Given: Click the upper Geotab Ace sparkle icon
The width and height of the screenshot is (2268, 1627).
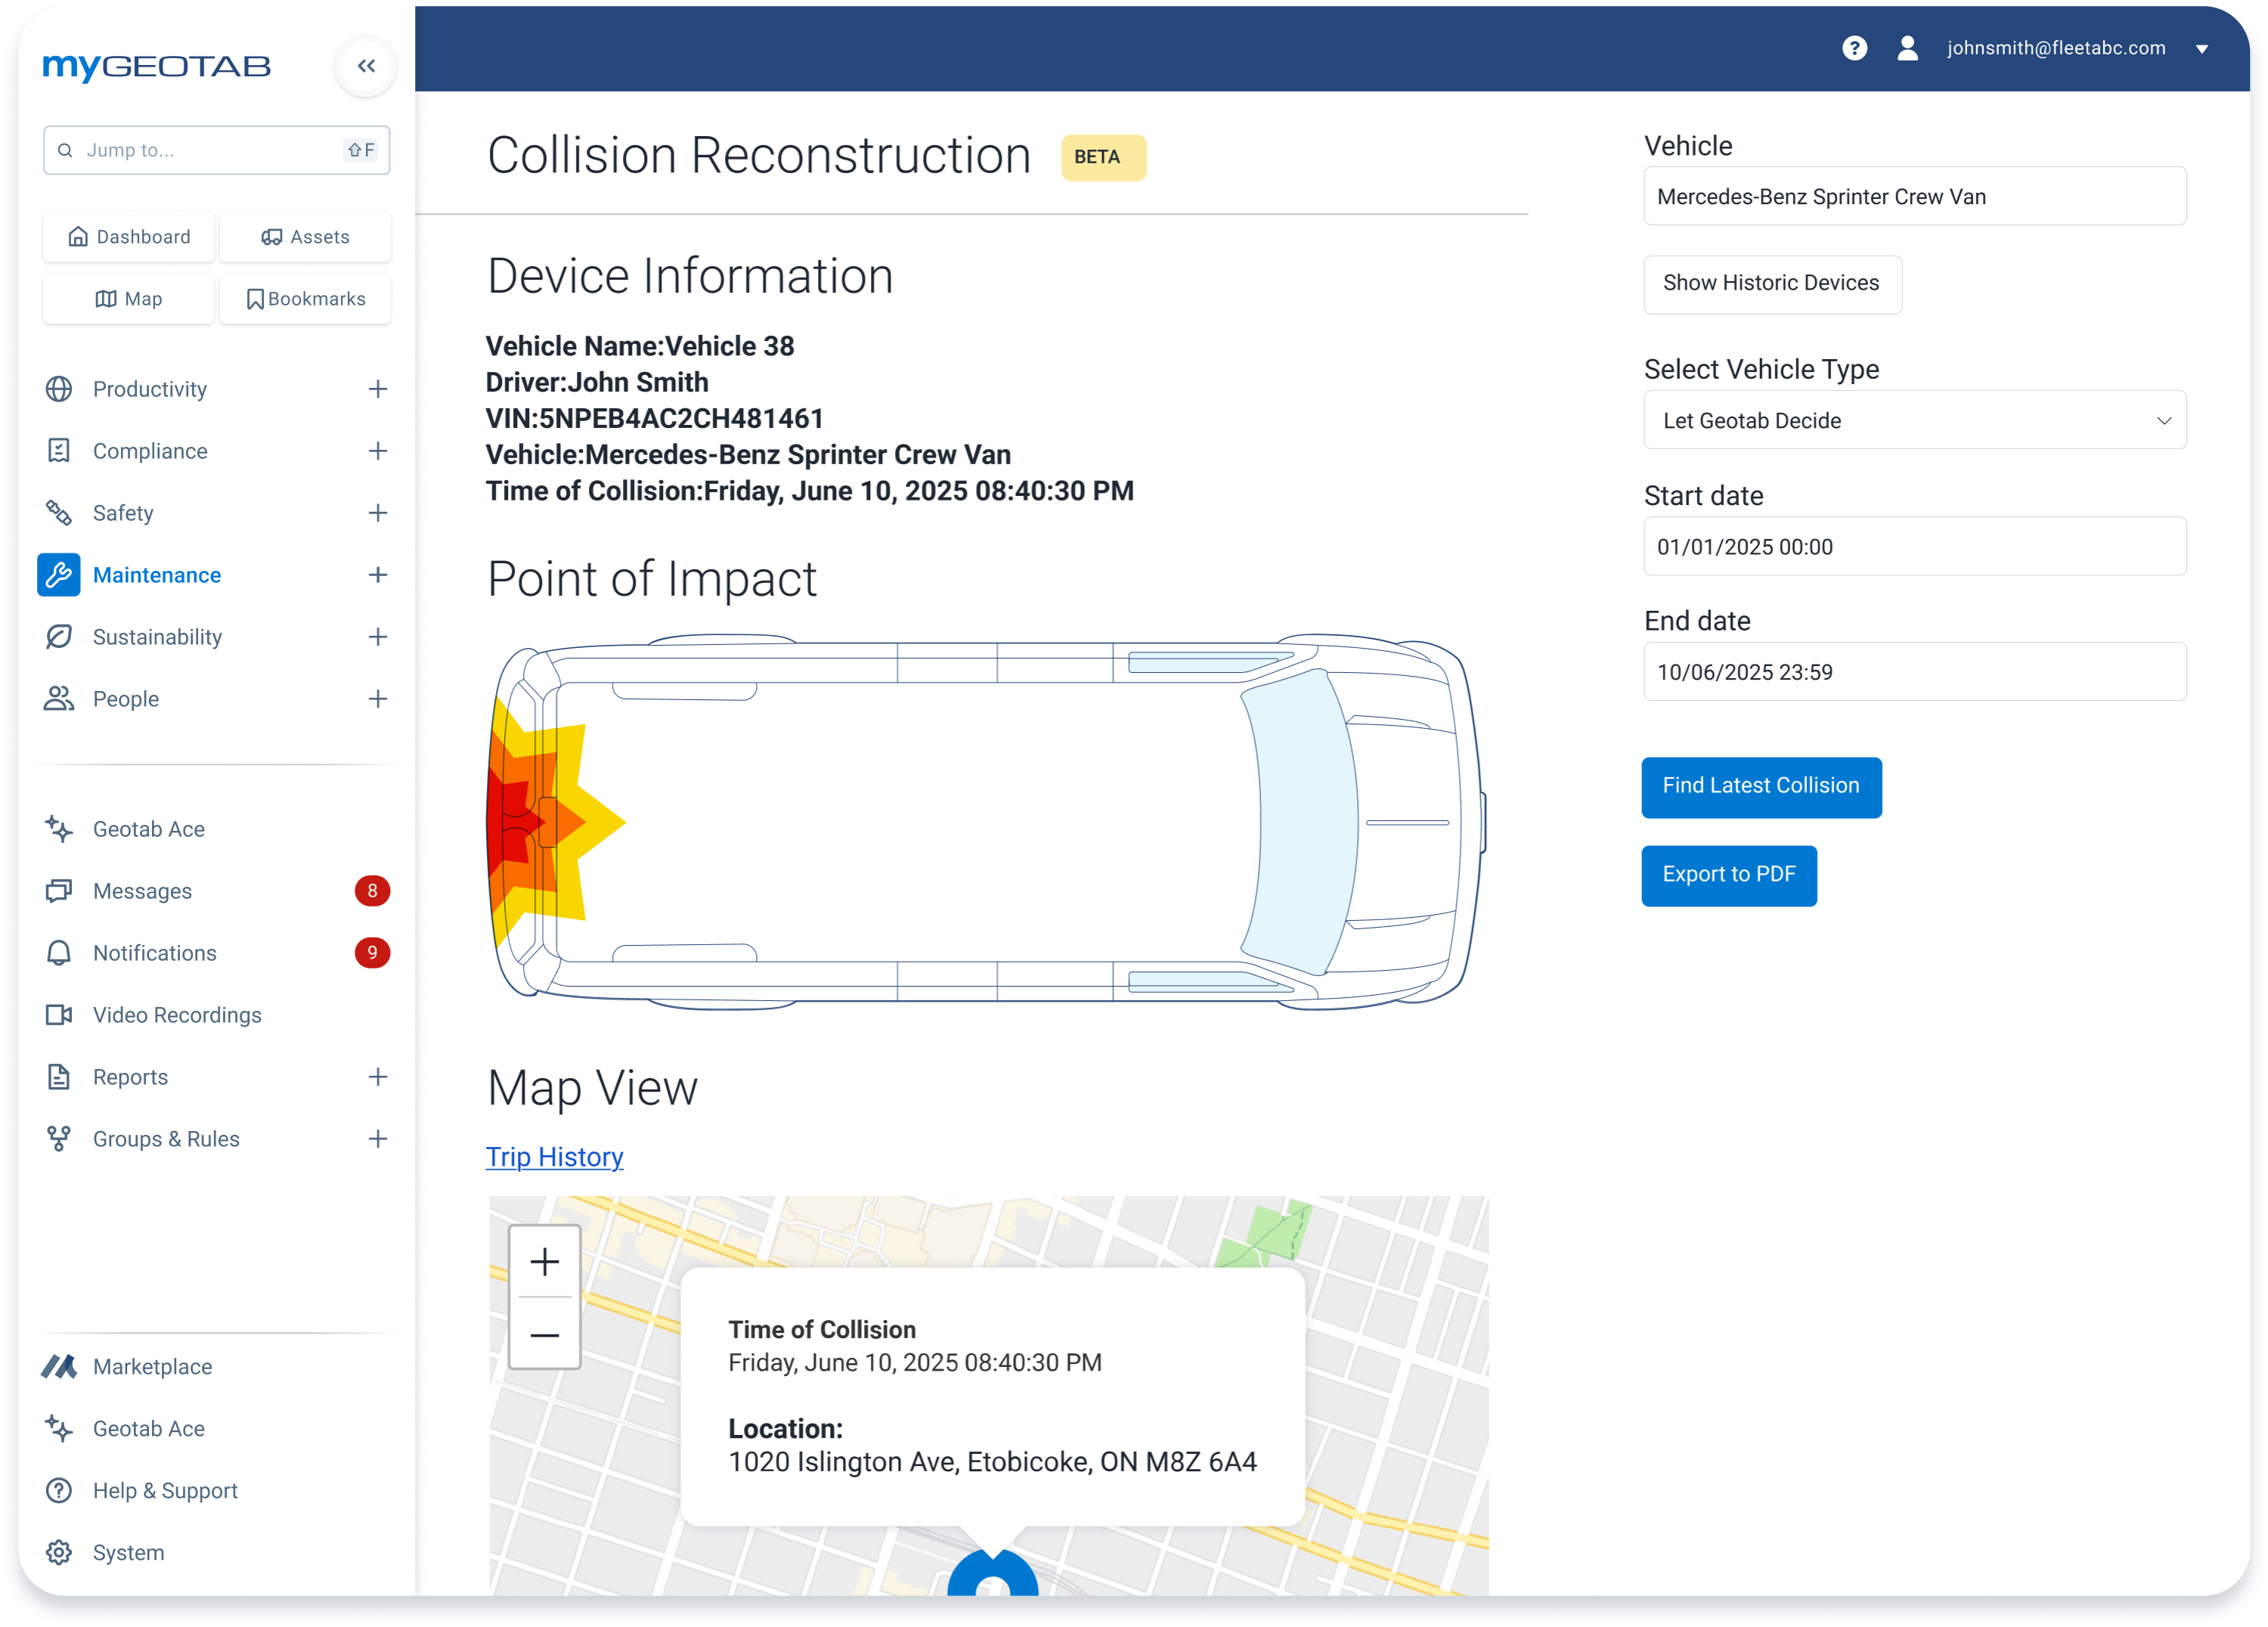Looking at the screenshot, I should (x=59, y=829).
